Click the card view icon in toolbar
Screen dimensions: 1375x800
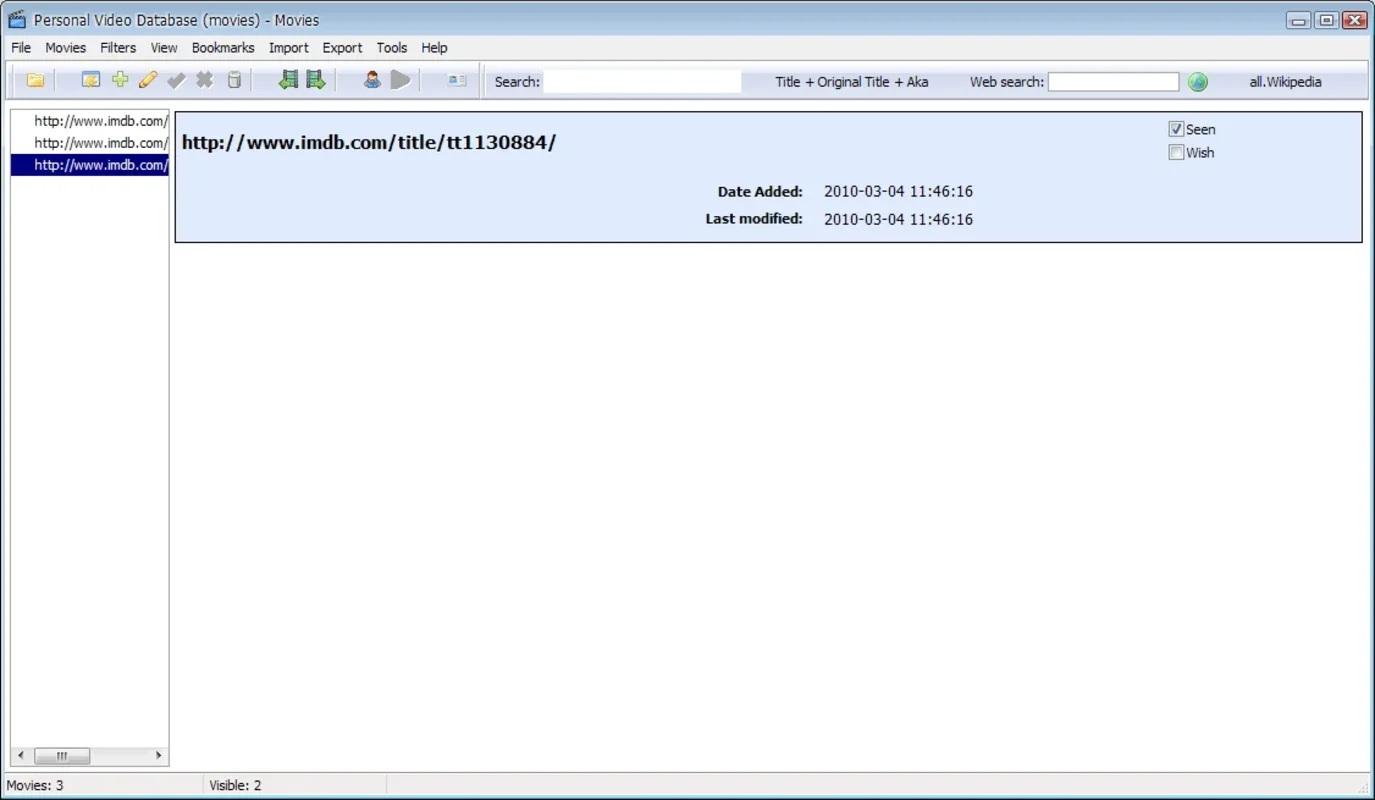coord(457,81)
